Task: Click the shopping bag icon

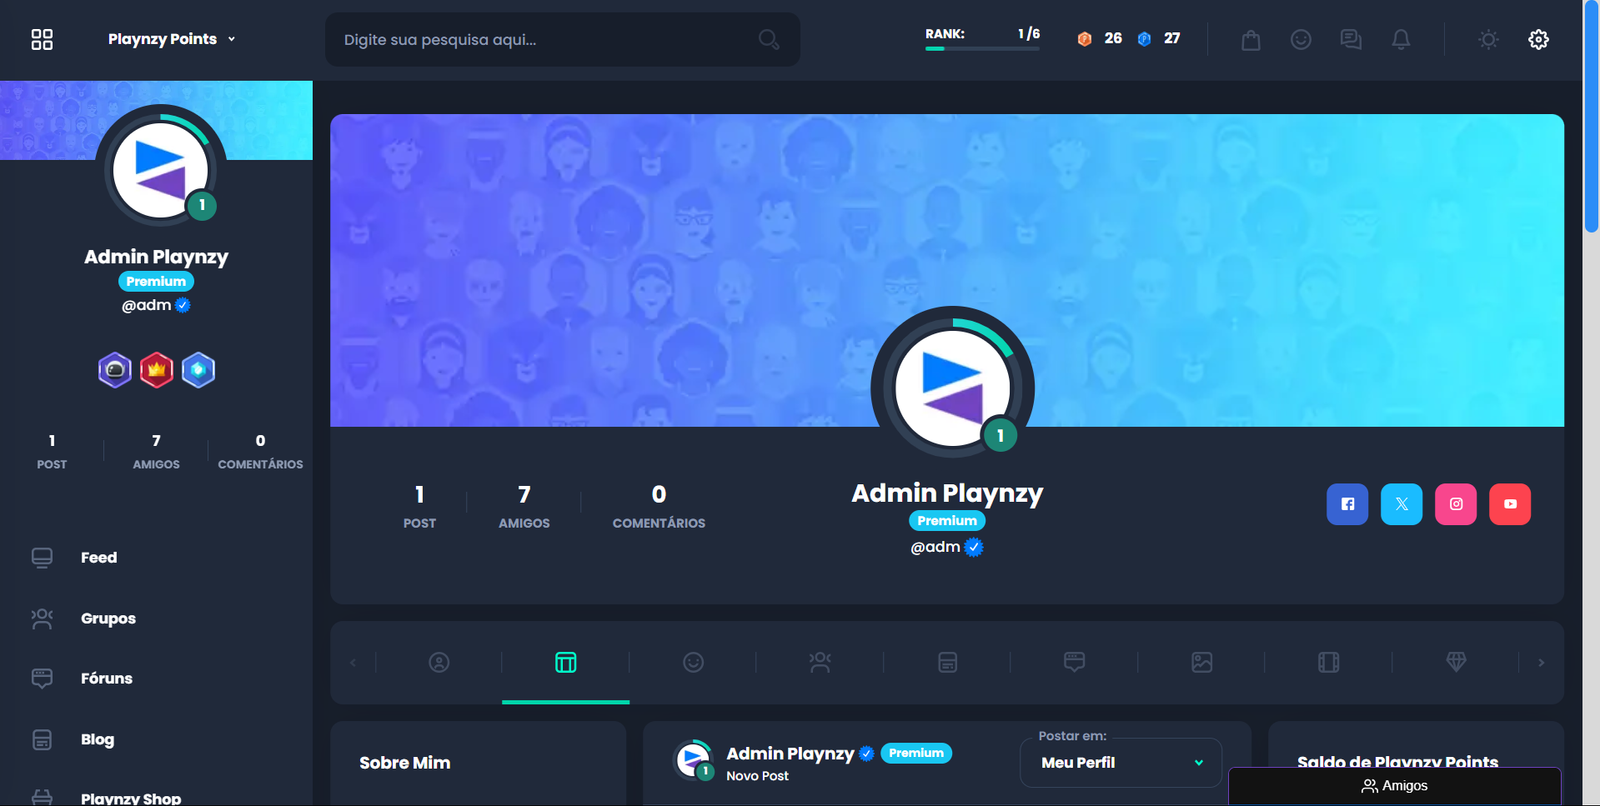Action: pyautogui.click(x=1250, y=40)
